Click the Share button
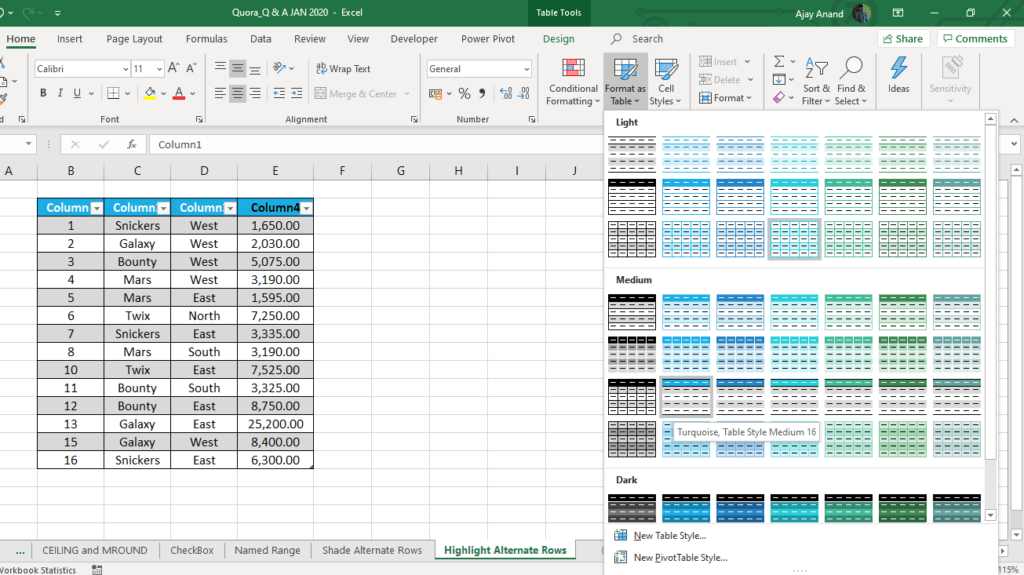The width and height of the screenshot is (1024, 575). 903,39
